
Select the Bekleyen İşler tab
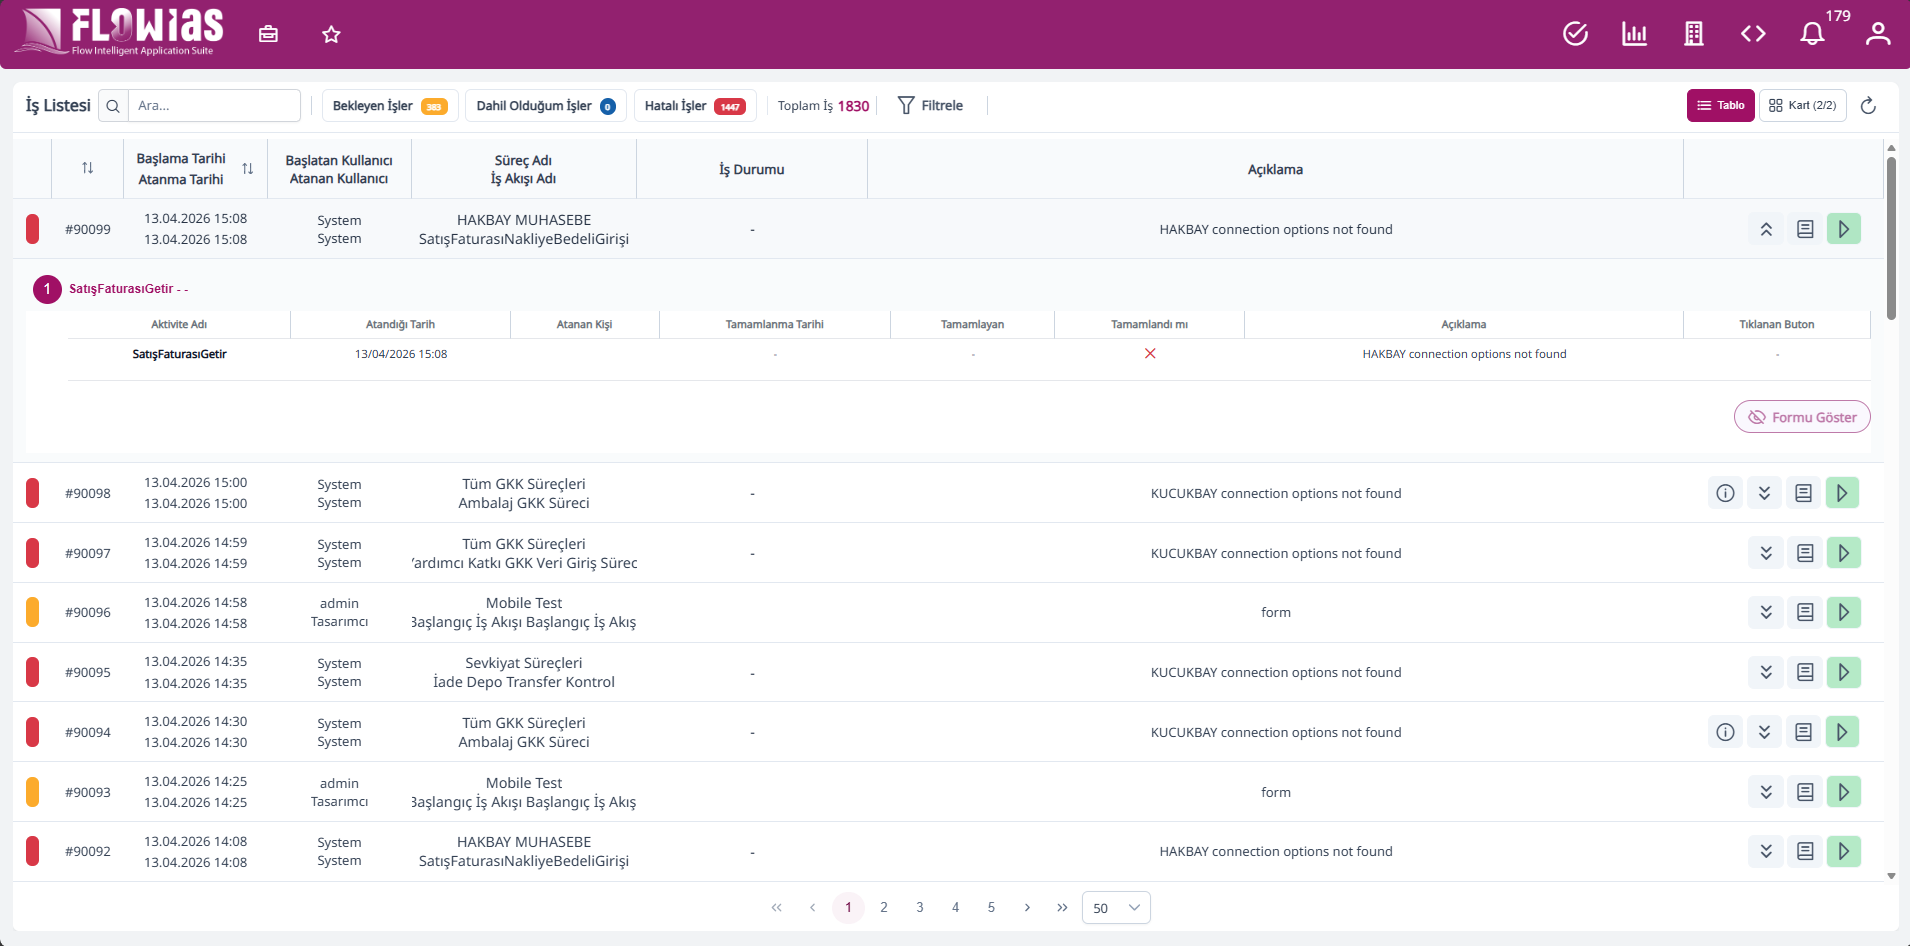point(390,106)
